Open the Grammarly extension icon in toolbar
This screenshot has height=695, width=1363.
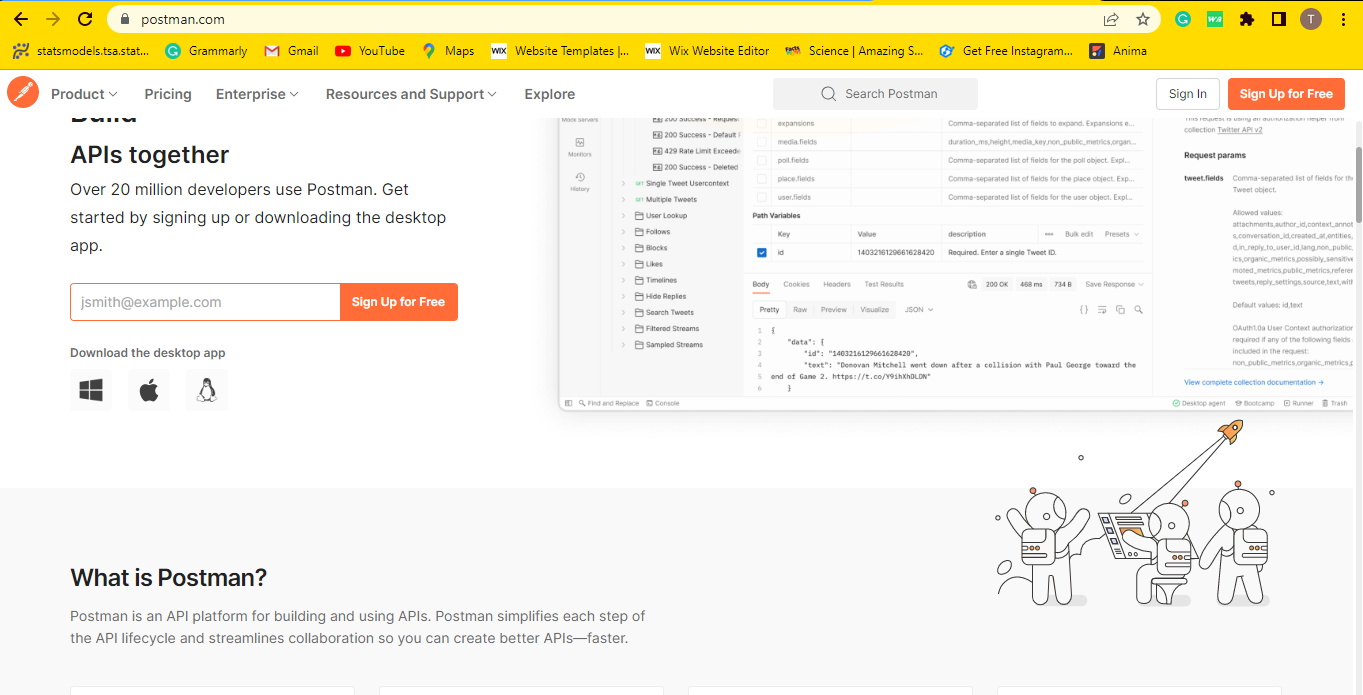[1183, 19]
